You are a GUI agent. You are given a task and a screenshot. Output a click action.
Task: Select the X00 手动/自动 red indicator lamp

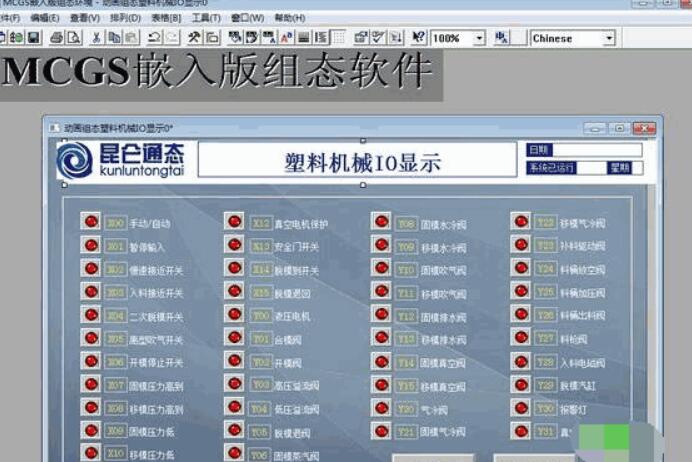pyautogui.click(x=91, y=221)
